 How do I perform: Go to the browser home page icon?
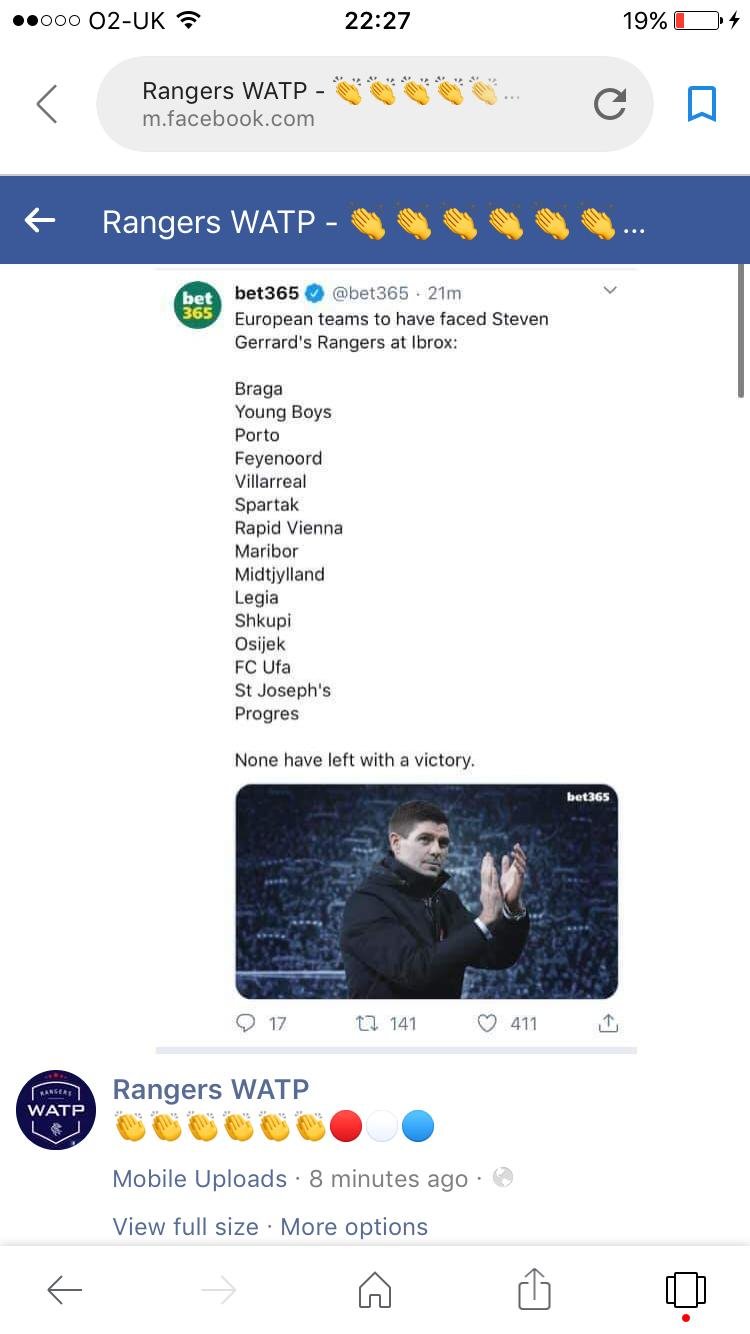375,1290
